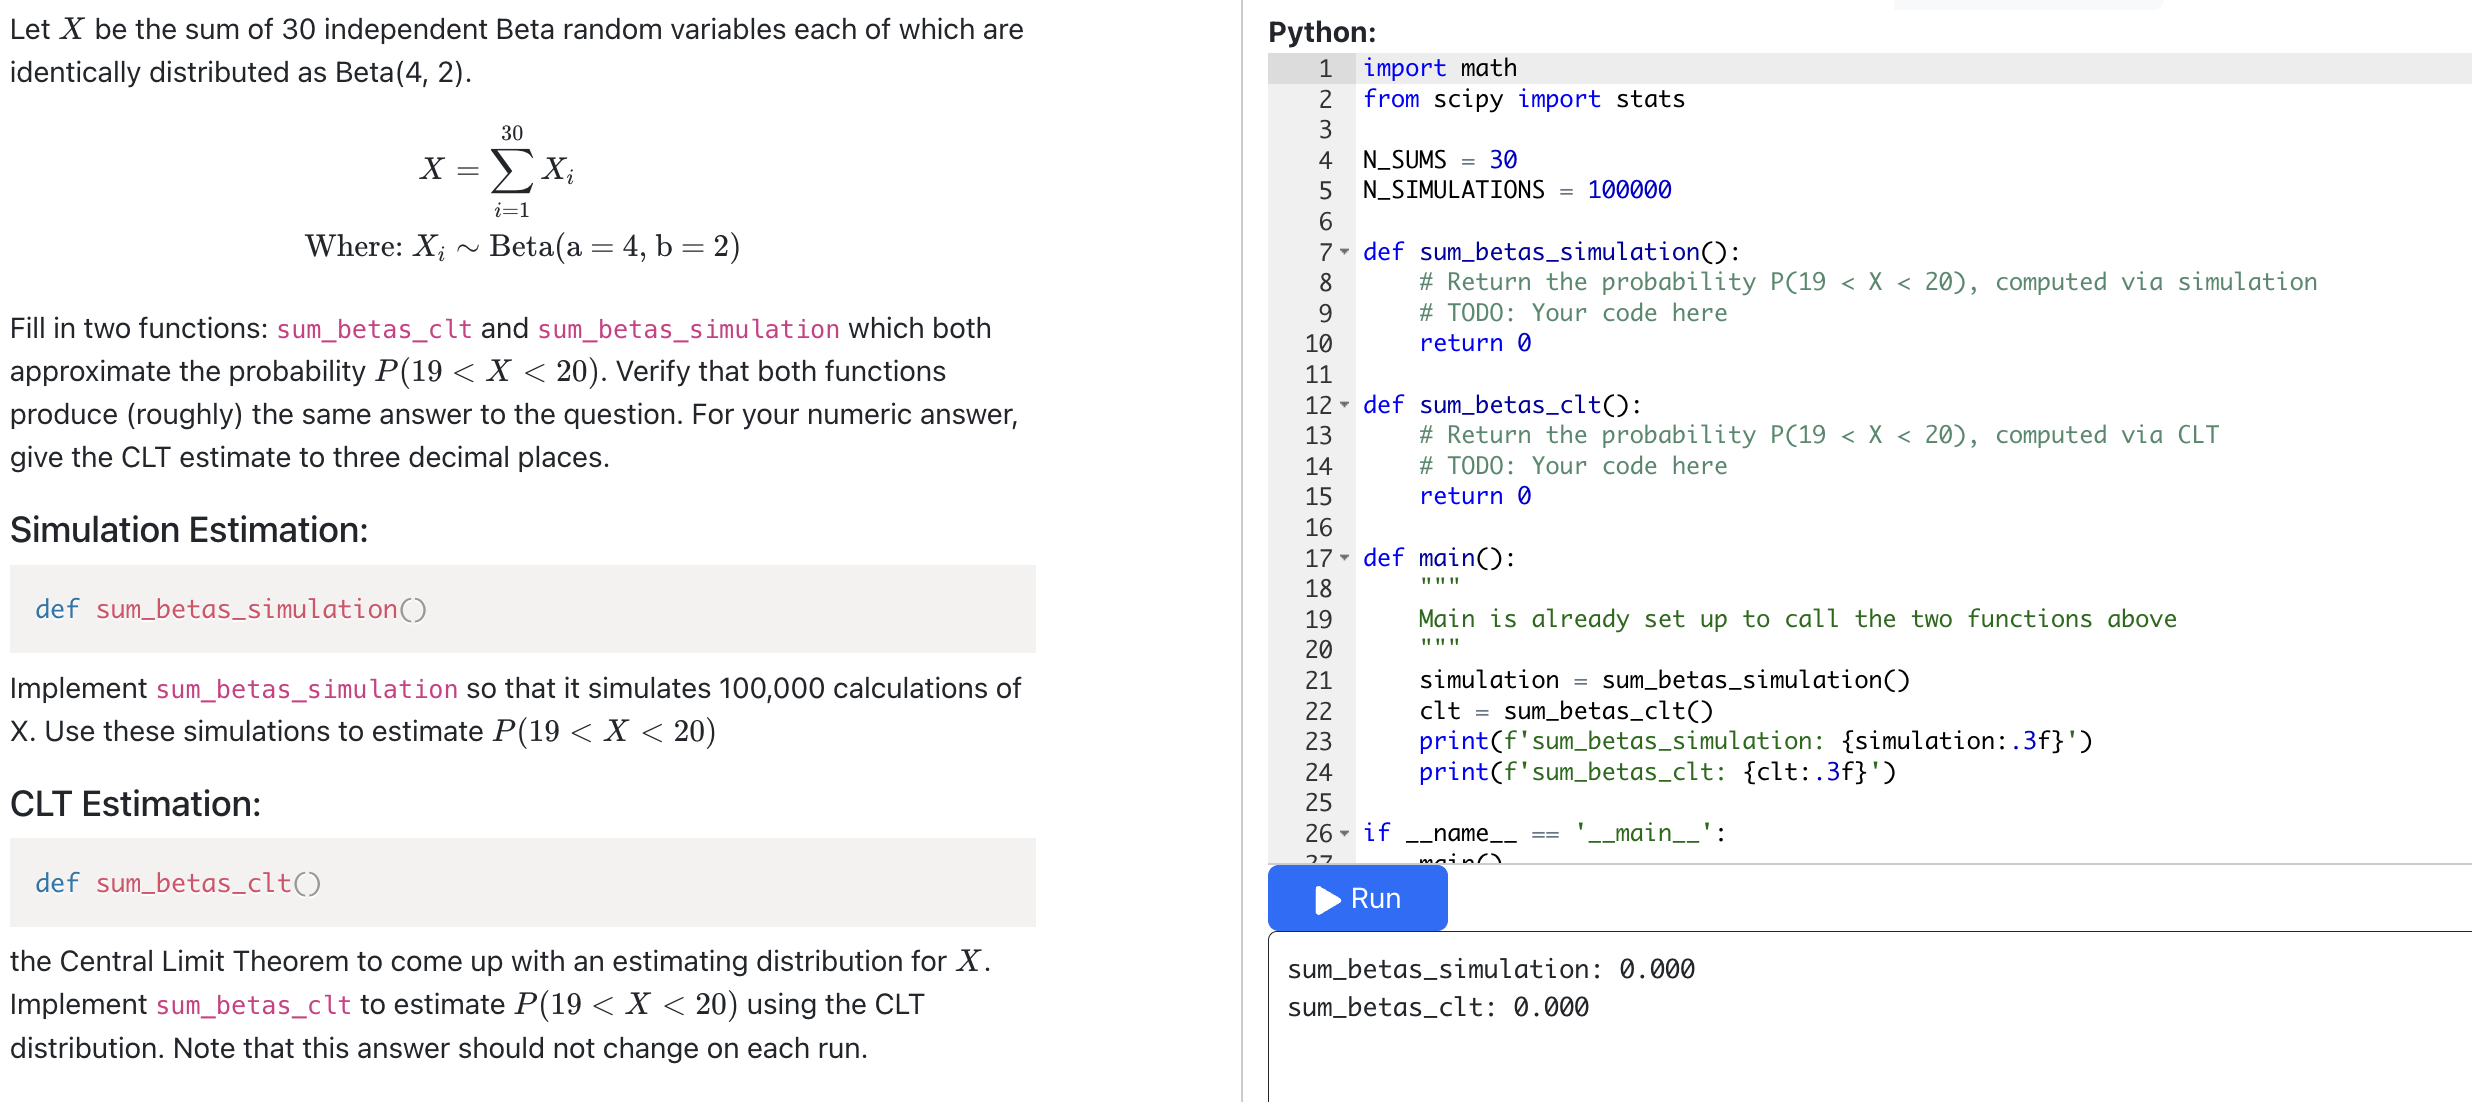The width and height of the screenshot is (2472, 1102).
Task: Collapse the __main__ guard block fold arrow
Action: [x=1343, y=833]
